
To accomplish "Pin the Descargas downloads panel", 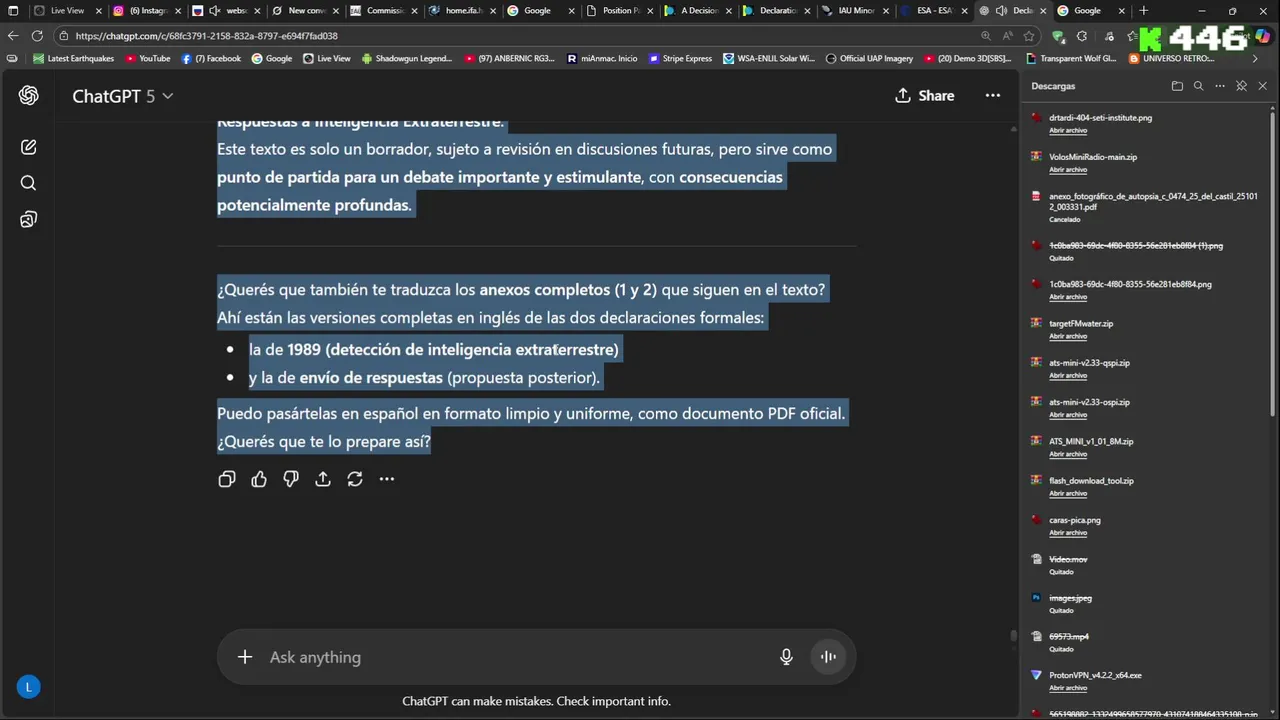I will pos(1241,86).
